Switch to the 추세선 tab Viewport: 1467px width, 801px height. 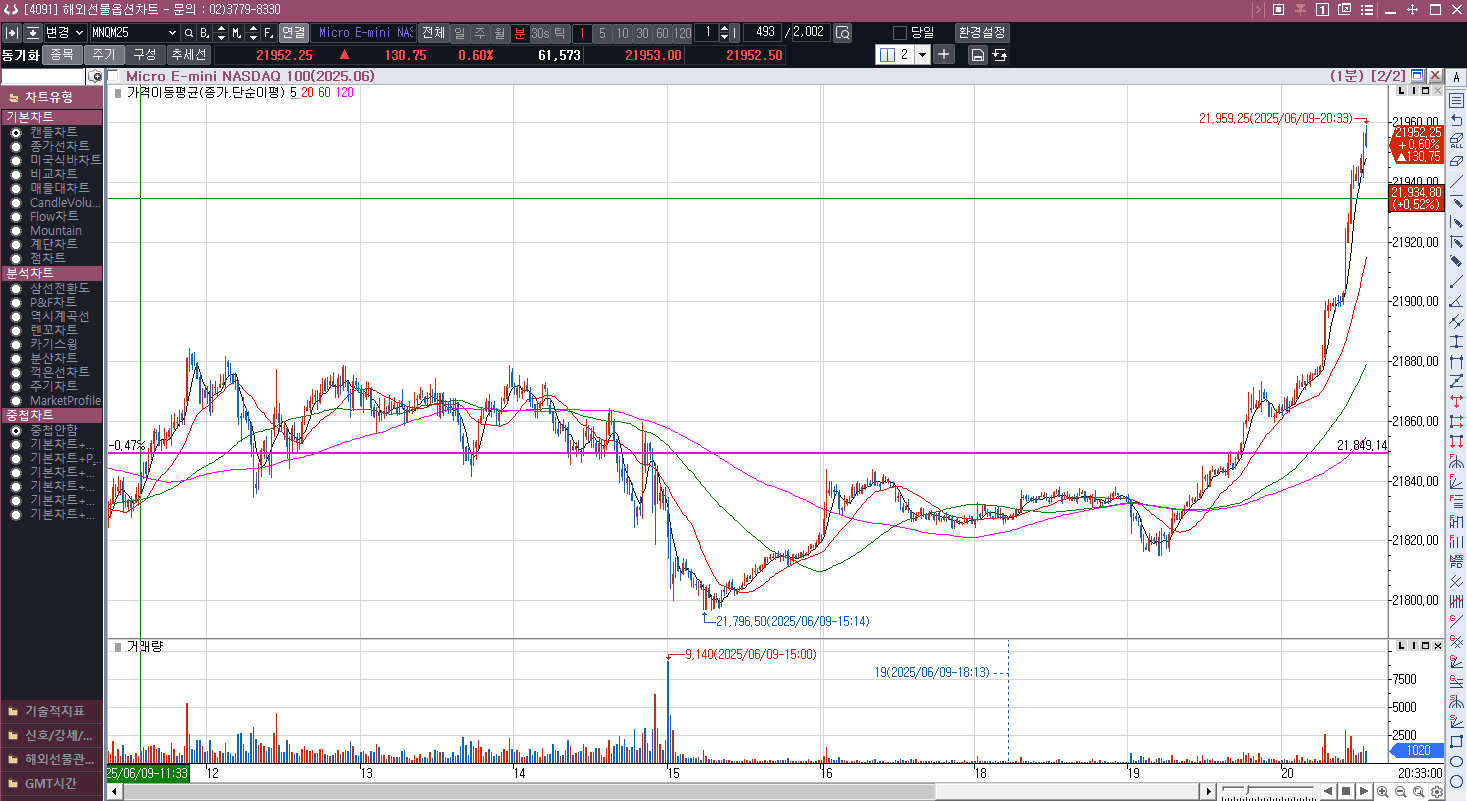click(188, 55)
